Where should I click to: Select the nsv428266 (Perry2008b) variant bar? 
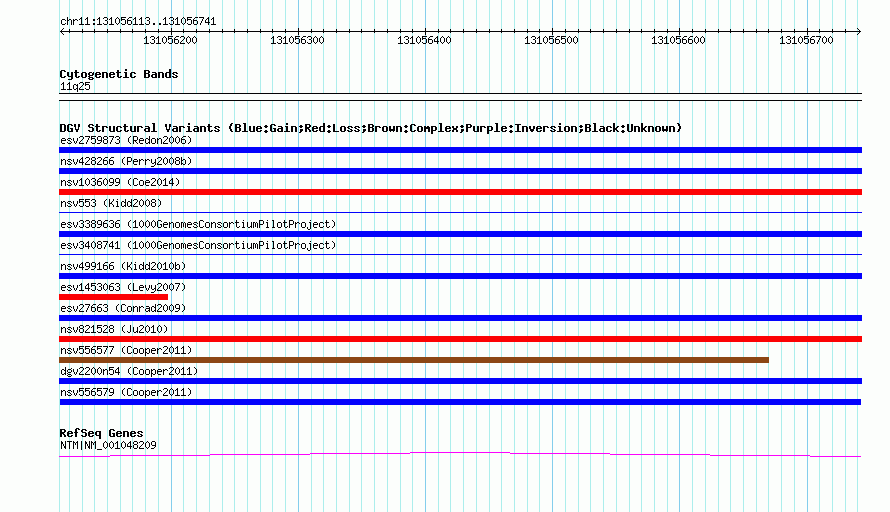(460, 171)
